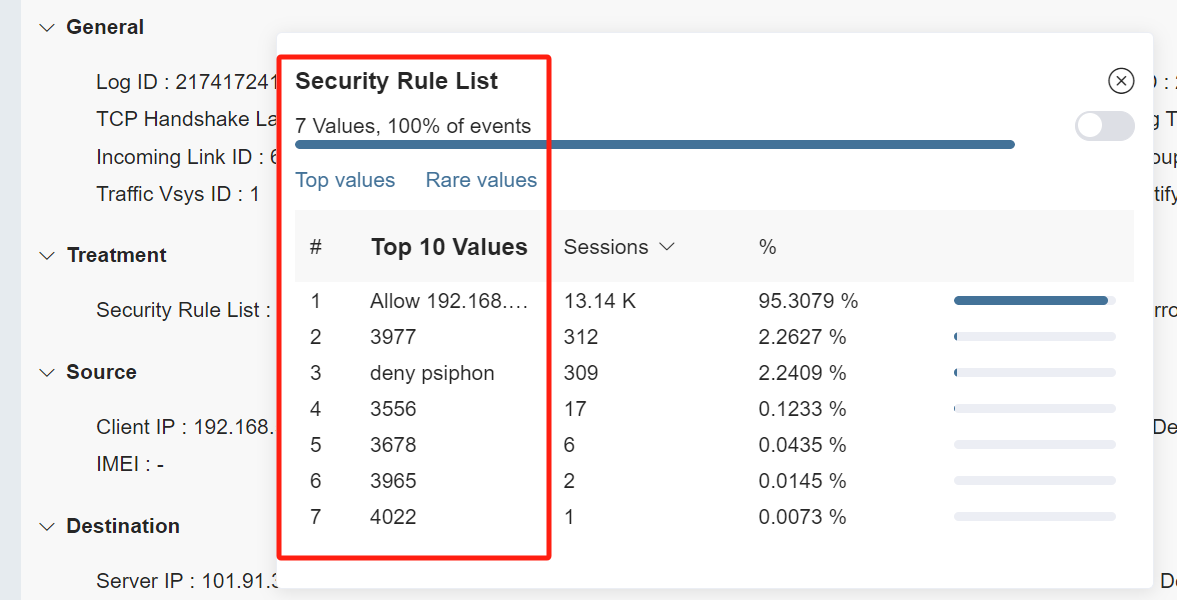
Task: Click the events coverage progress bar
Action: [x=654, y=145]
